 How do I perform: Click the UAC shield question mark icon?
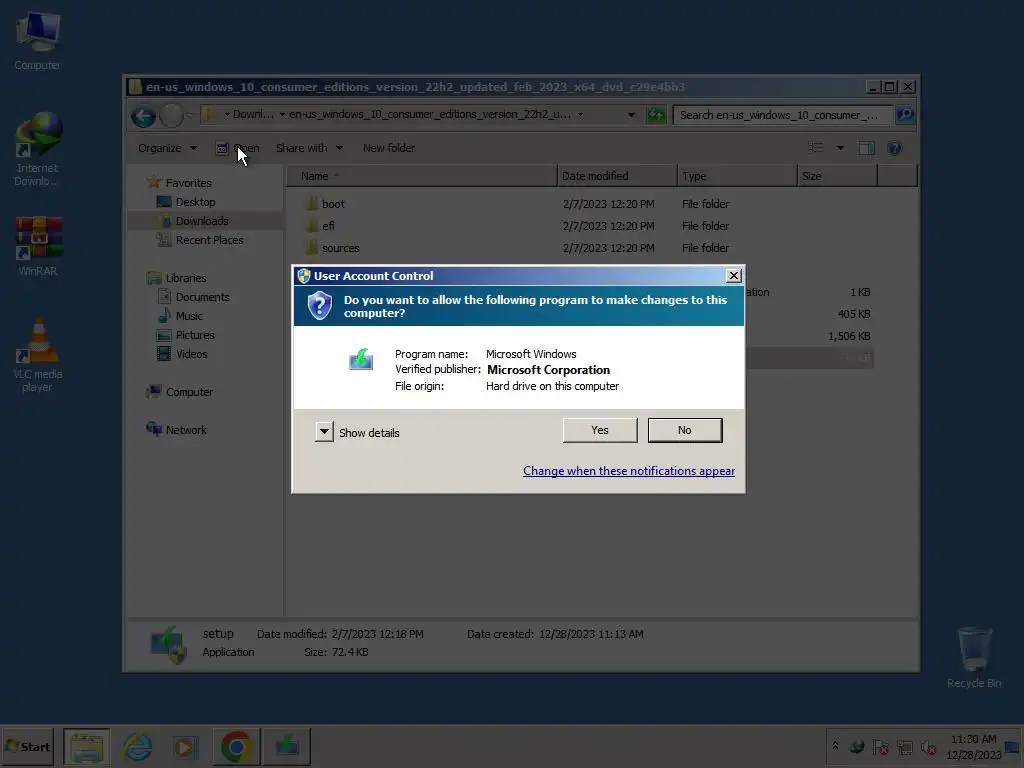click(x=320, y=306)
